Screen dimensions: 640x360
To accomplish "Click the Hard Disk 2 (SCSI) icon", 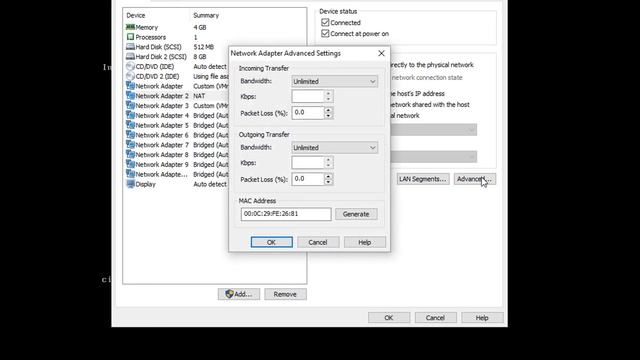I will pyautogui.click(x=130, y=56).
